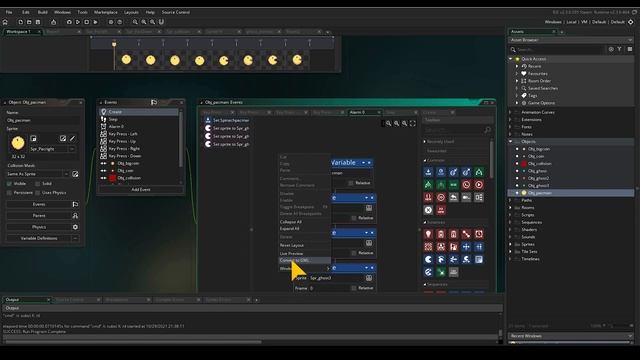
Task: Expand the Rooms folder in Asset Browser
Action: coord(511,208)
